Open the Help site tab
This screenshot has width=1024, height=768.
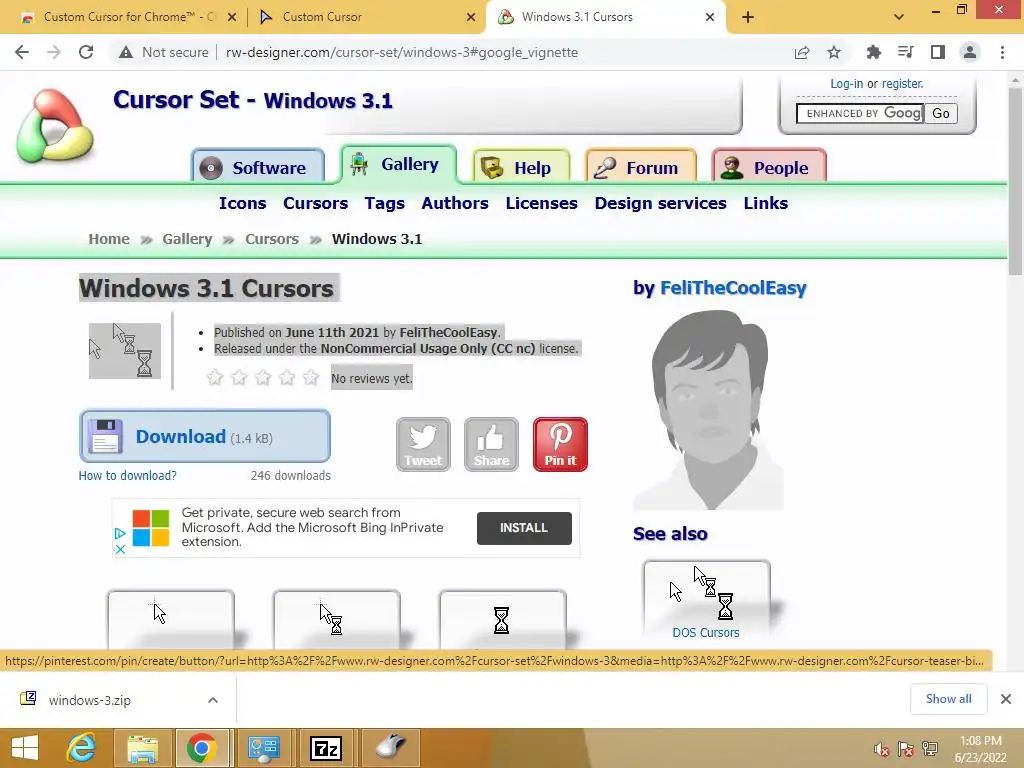pos(521,167)
